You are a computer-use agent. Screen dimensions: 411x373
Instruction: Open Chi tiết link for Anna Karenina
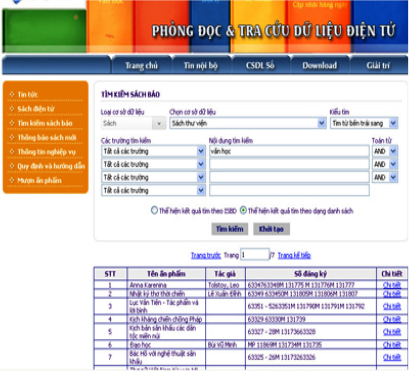tap(392, 285)
